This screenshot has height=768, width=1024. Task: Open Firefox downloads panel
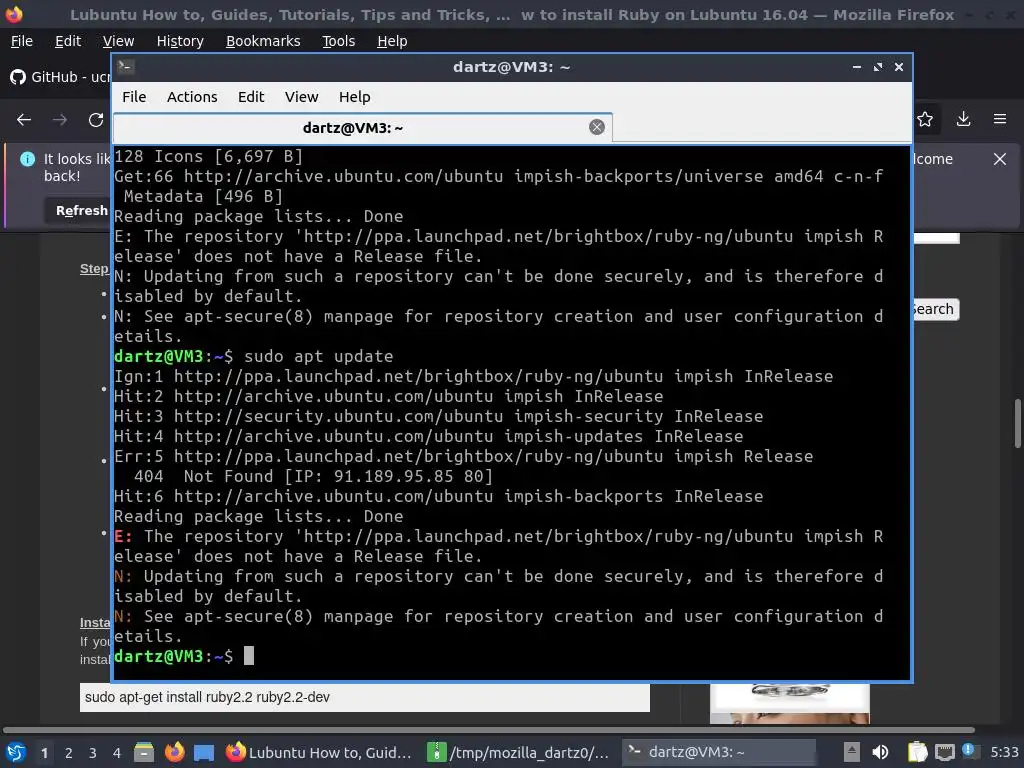pos(963,120)
